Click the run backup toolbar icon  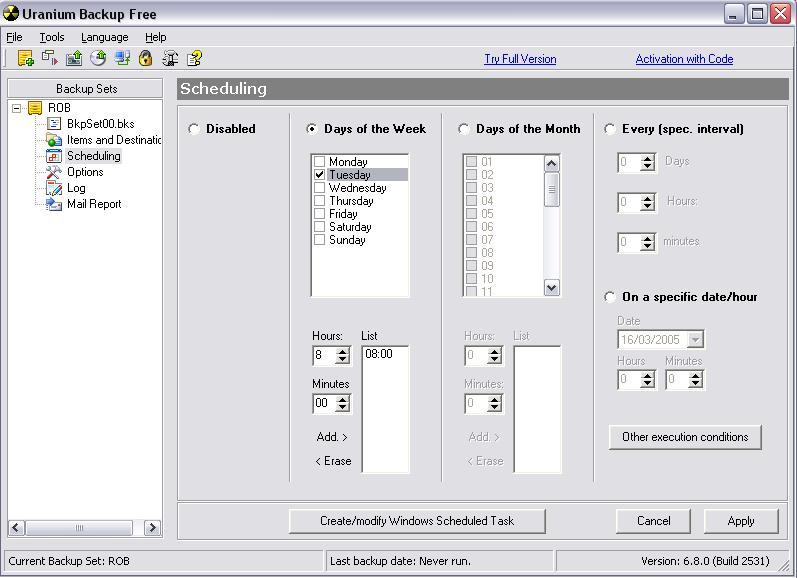pyautogui.click(x=50, y=58)
